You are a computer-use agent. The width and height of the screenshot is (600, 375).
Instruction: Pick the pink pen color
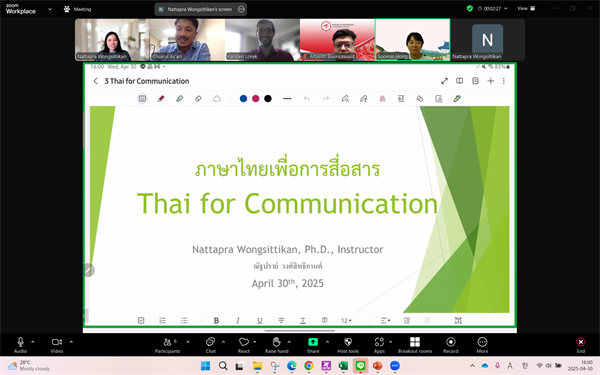256,99
